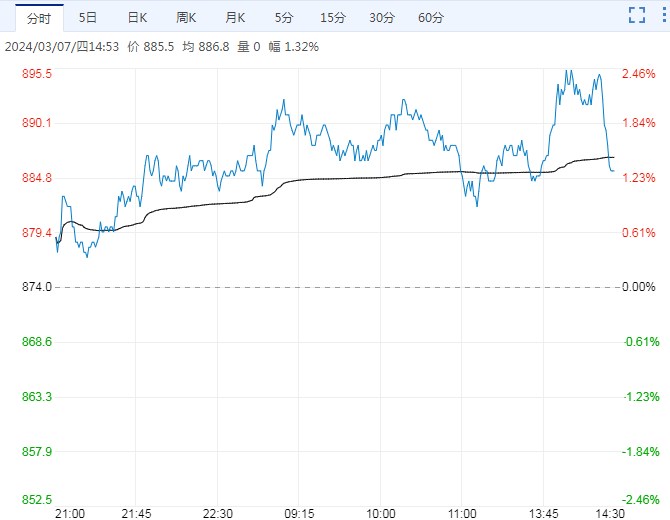Open the 日K daily candlestick tab
670x520 pixels.
[x=137, y=18]
